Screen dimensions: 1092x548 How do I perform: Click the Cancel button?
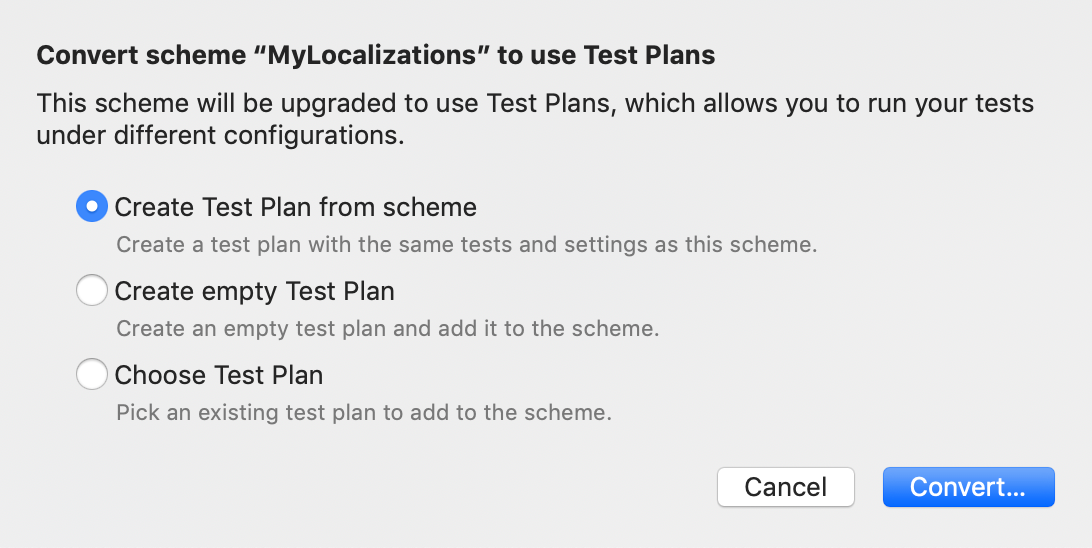click(x=786, y=487)
